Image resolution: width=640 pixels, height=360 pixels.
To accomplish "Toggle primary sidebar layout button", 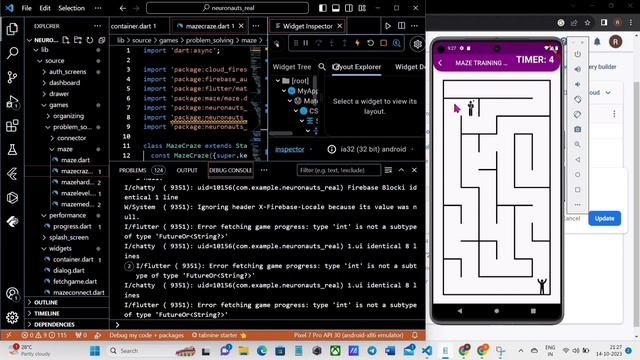I will tap(322, 8).
